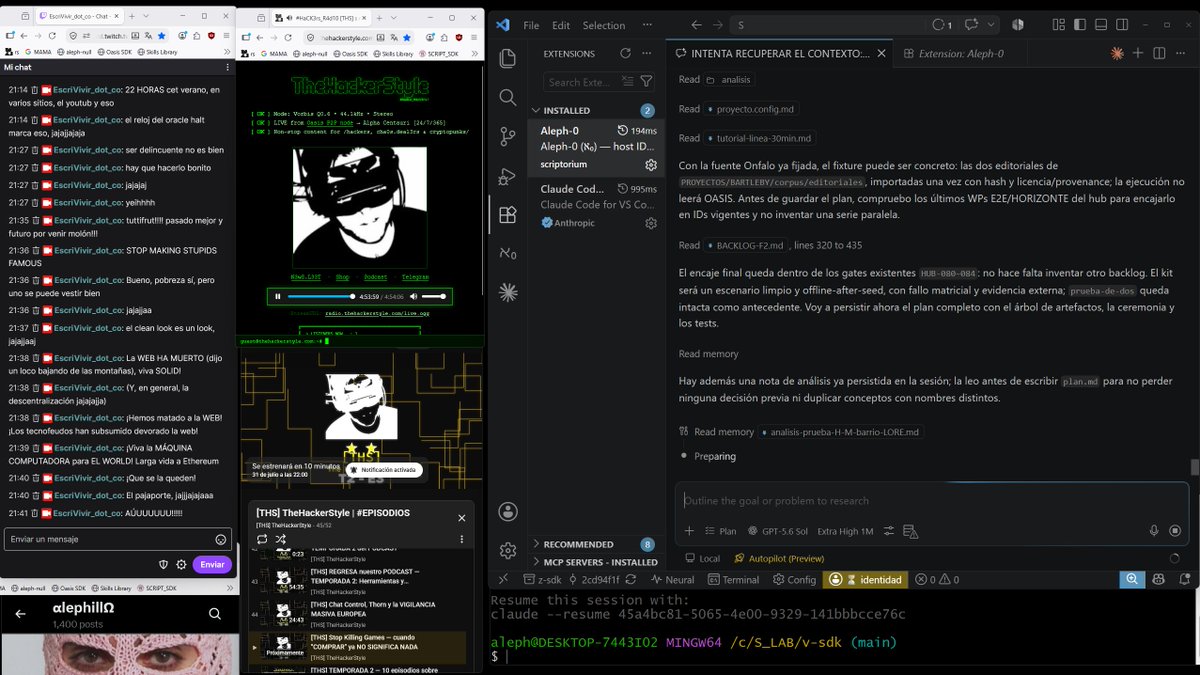The width and height of the screenshot is (1200, 675).
Task: Adjust the radio player volume slider
Action: (434, 297)
